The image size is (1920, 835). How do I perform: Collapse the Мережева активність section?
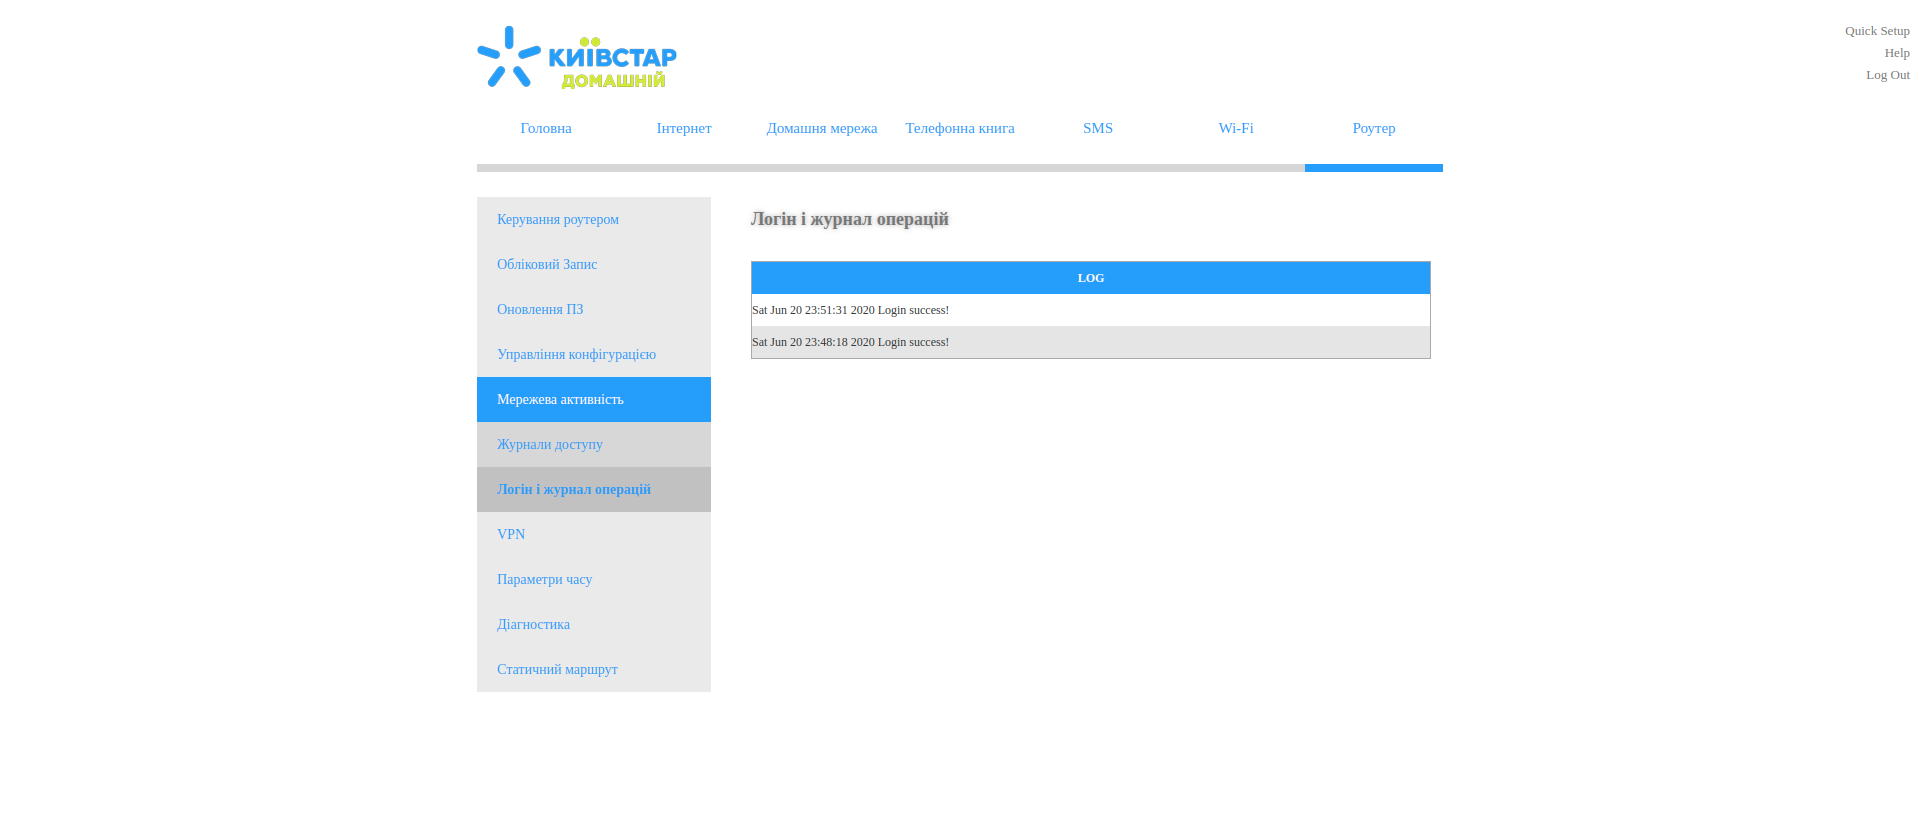coord(560,400)
